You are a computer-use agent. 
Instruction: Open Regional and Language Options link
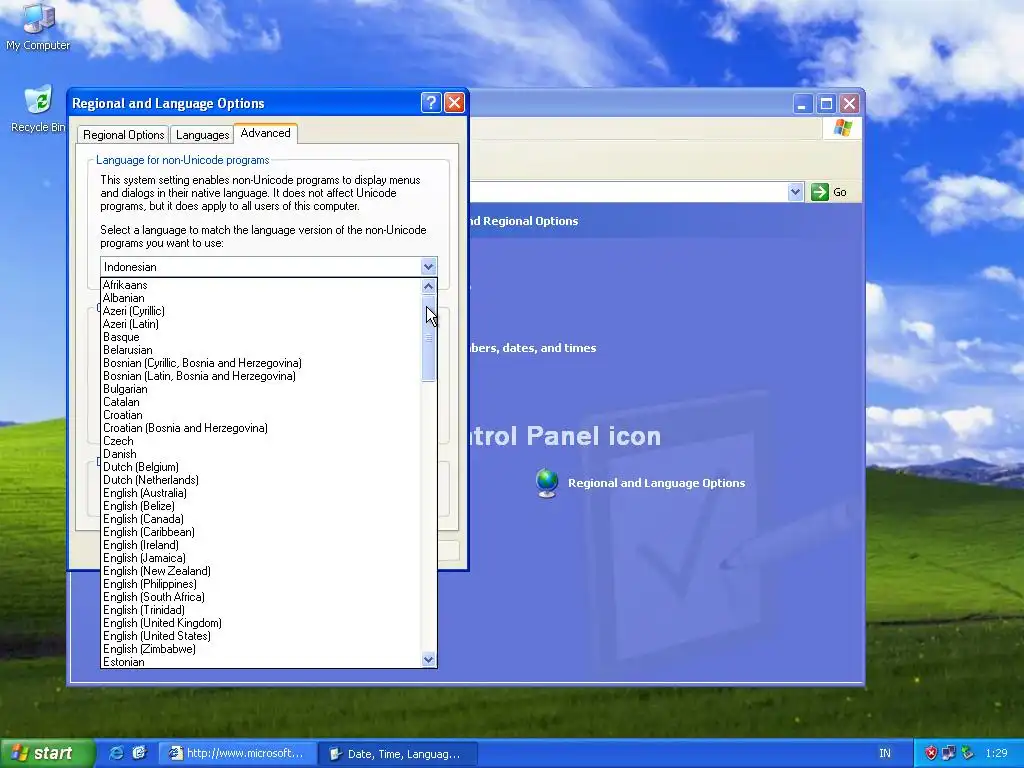click(656, 483)
